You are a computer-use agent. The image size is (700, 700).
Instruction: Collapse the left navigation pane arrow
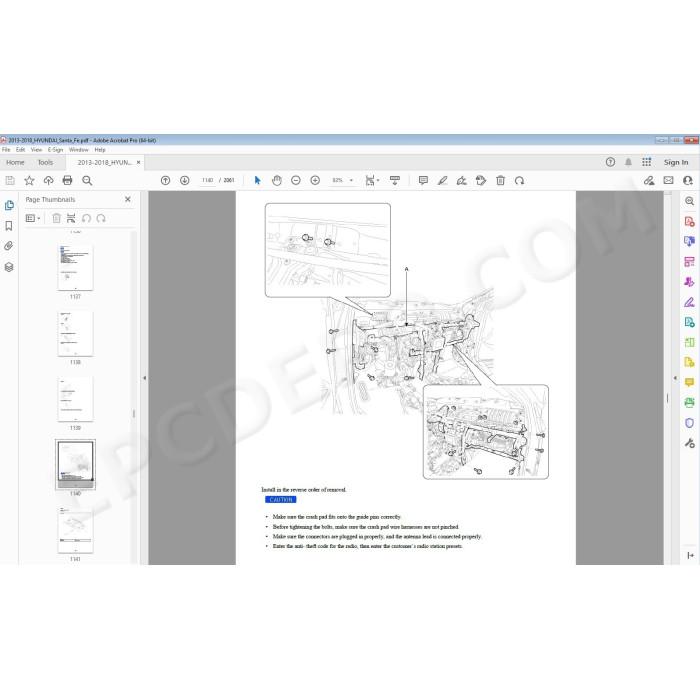[x=145, y=378]
